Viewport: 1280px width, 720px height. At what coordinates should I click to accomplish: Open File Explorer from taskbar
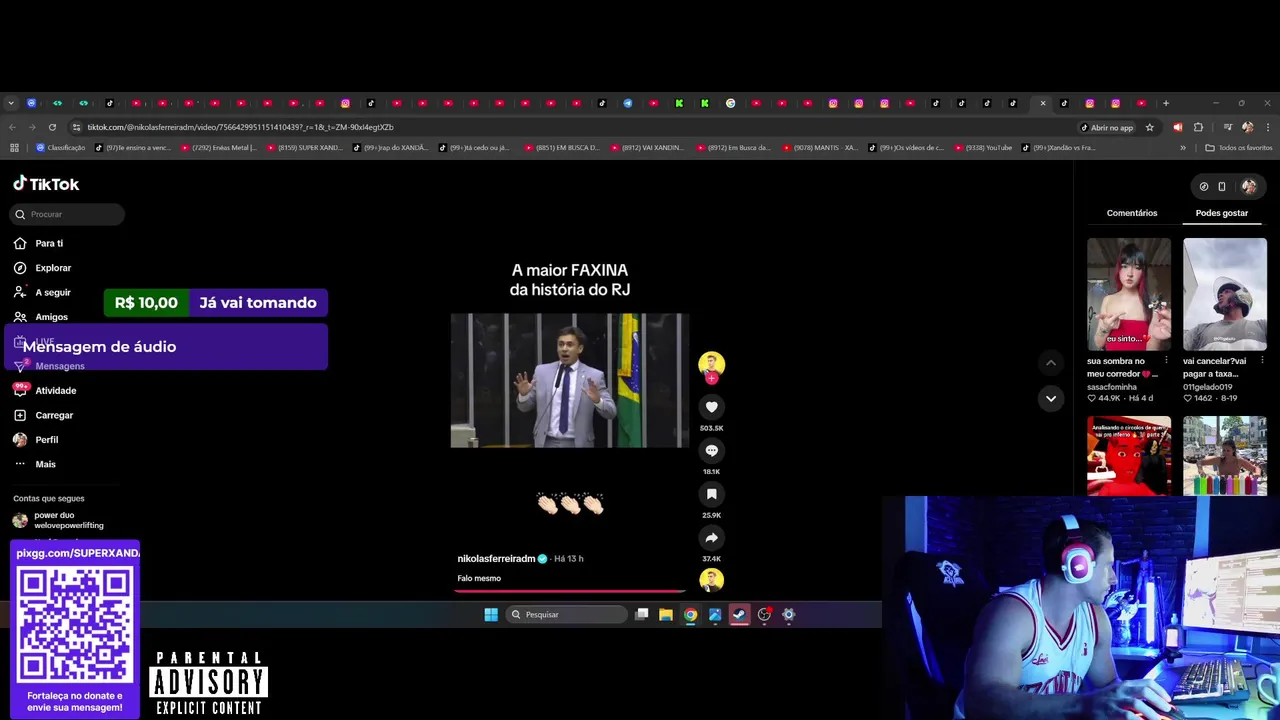click(x=666, y=615)
